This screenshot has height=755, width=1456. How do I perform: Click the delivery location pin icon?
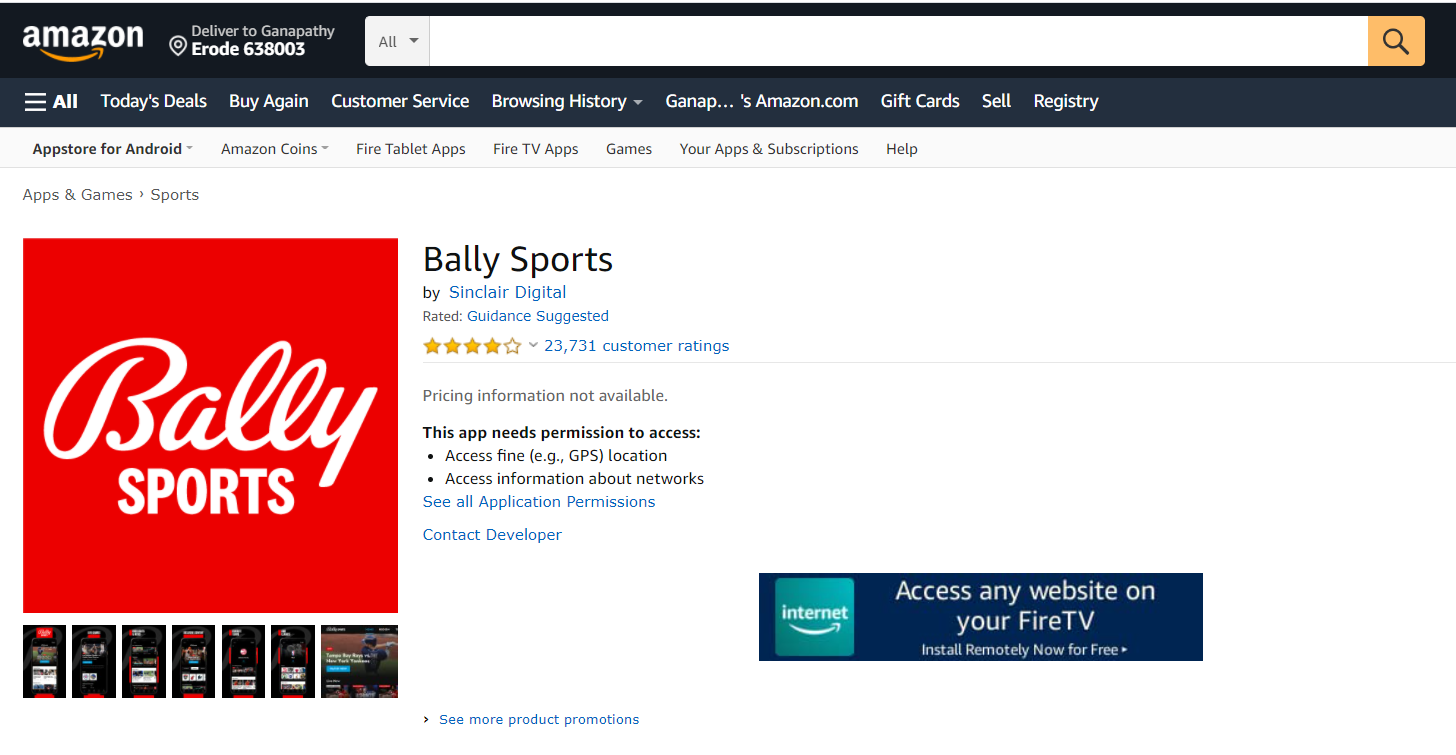click(x=178, y=44)
